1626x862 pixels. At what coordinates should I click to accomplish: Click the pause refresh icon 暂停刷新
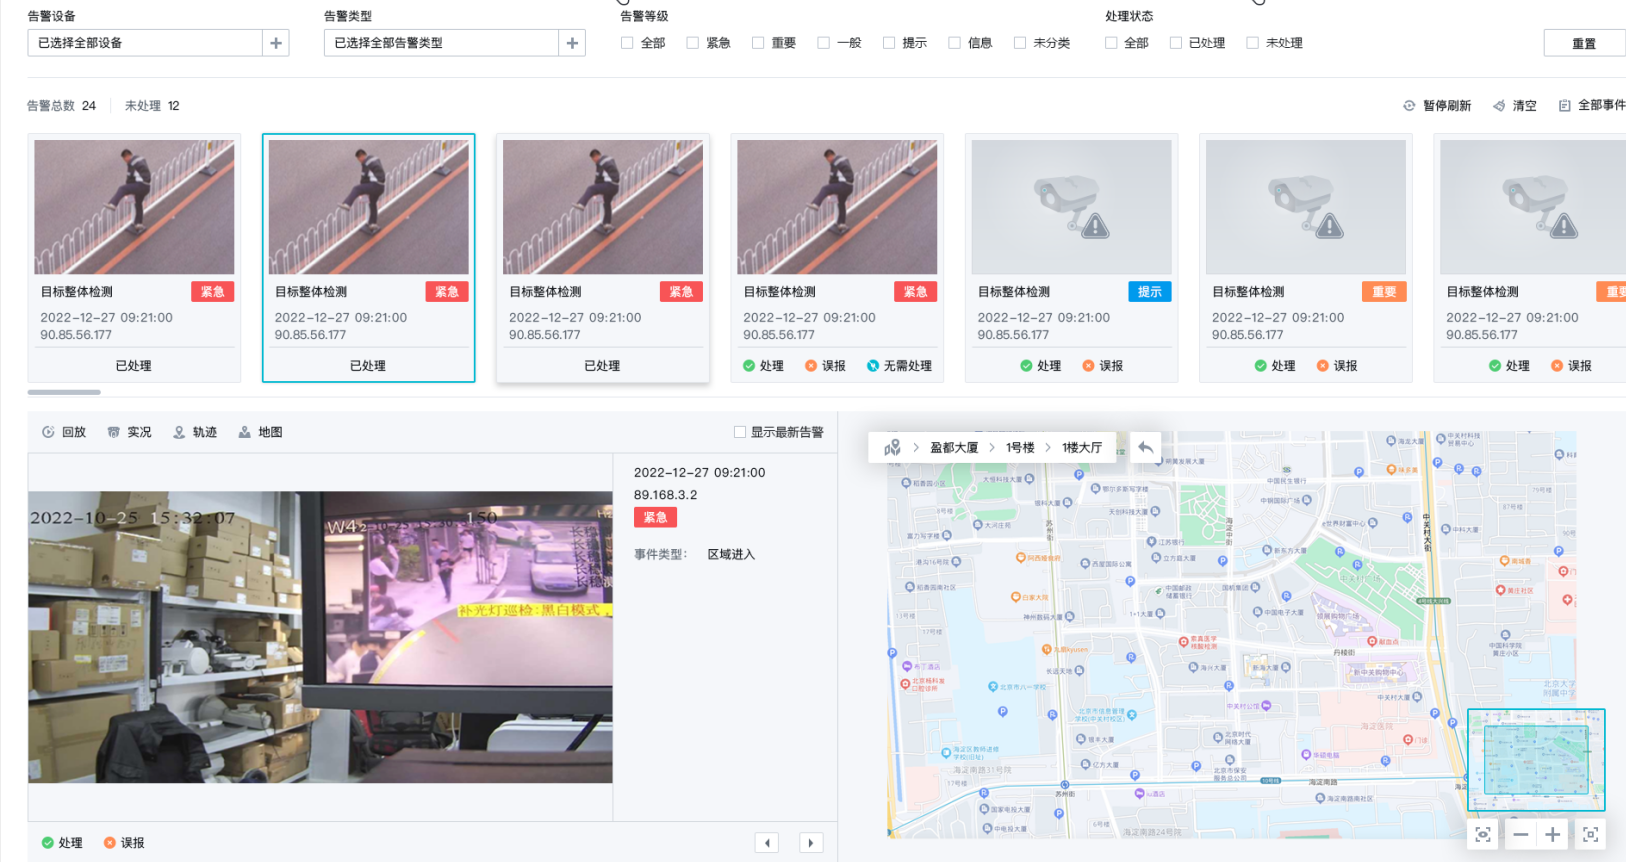coord(1409,106)
